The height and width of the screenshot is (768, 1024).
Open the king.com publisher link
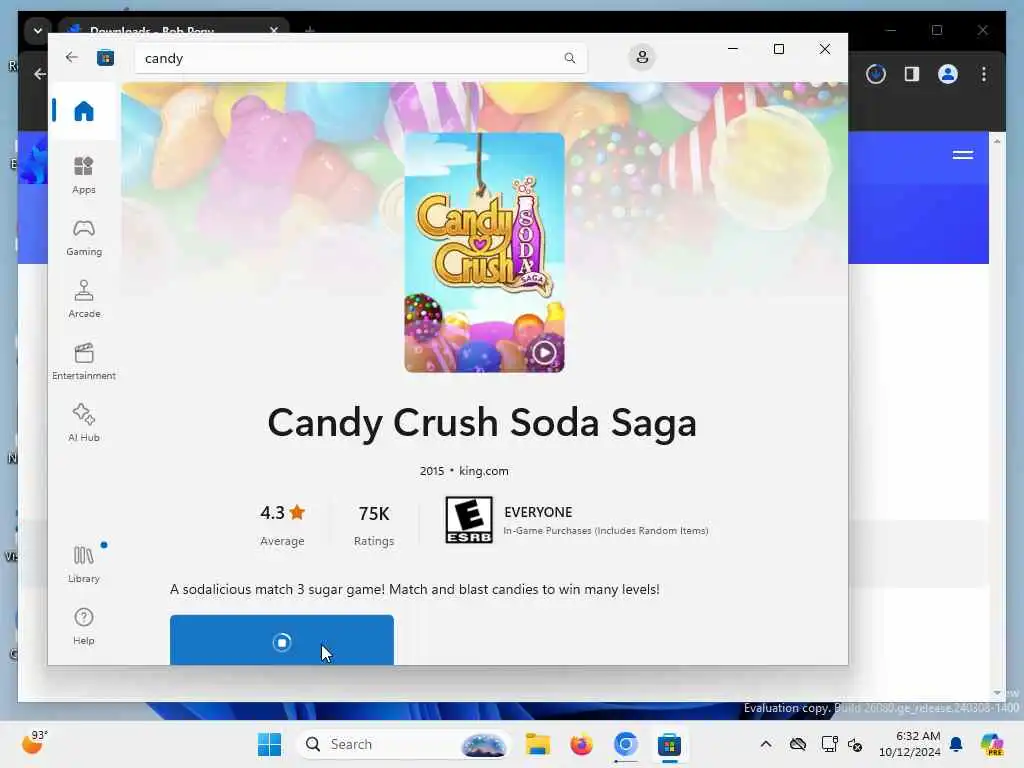tap(483, 471)
